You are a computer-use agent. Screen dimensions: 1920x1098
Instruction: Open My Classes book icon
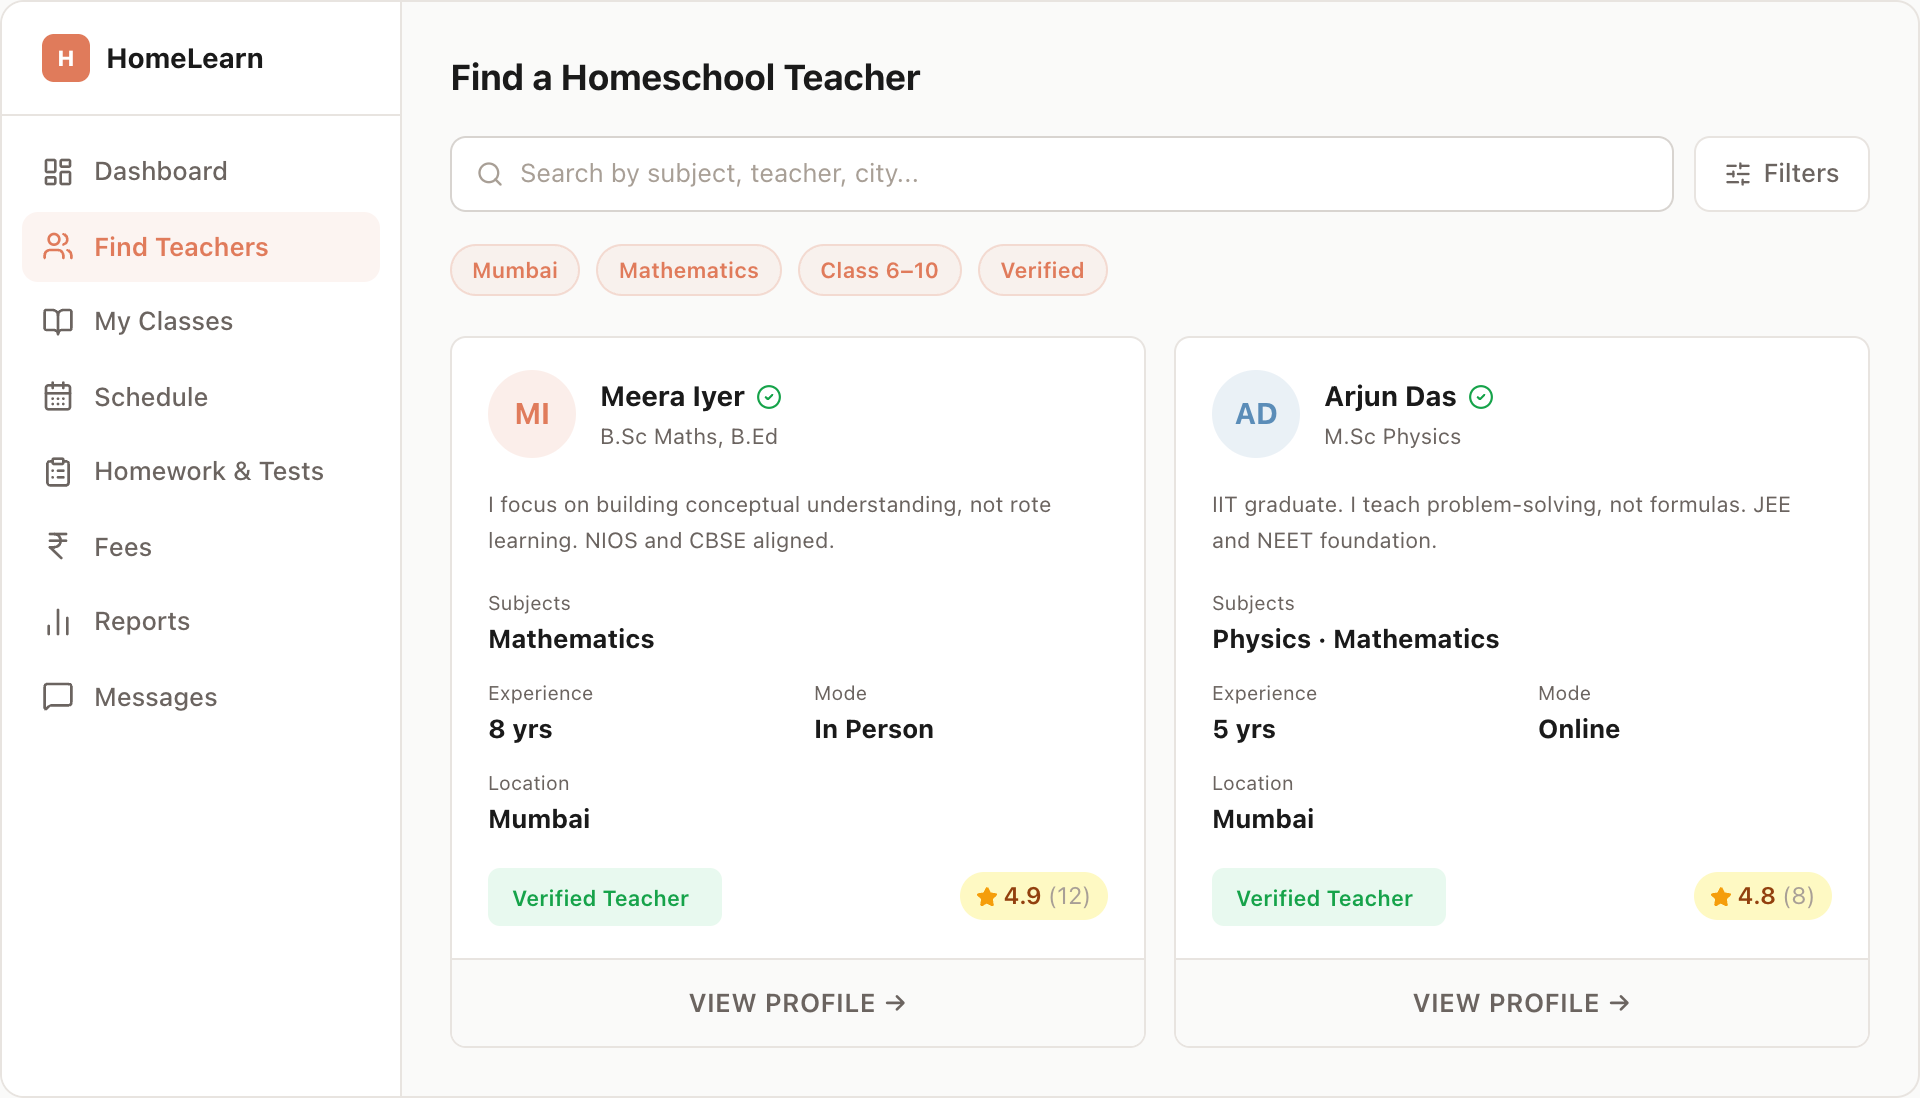pos(57,321)
